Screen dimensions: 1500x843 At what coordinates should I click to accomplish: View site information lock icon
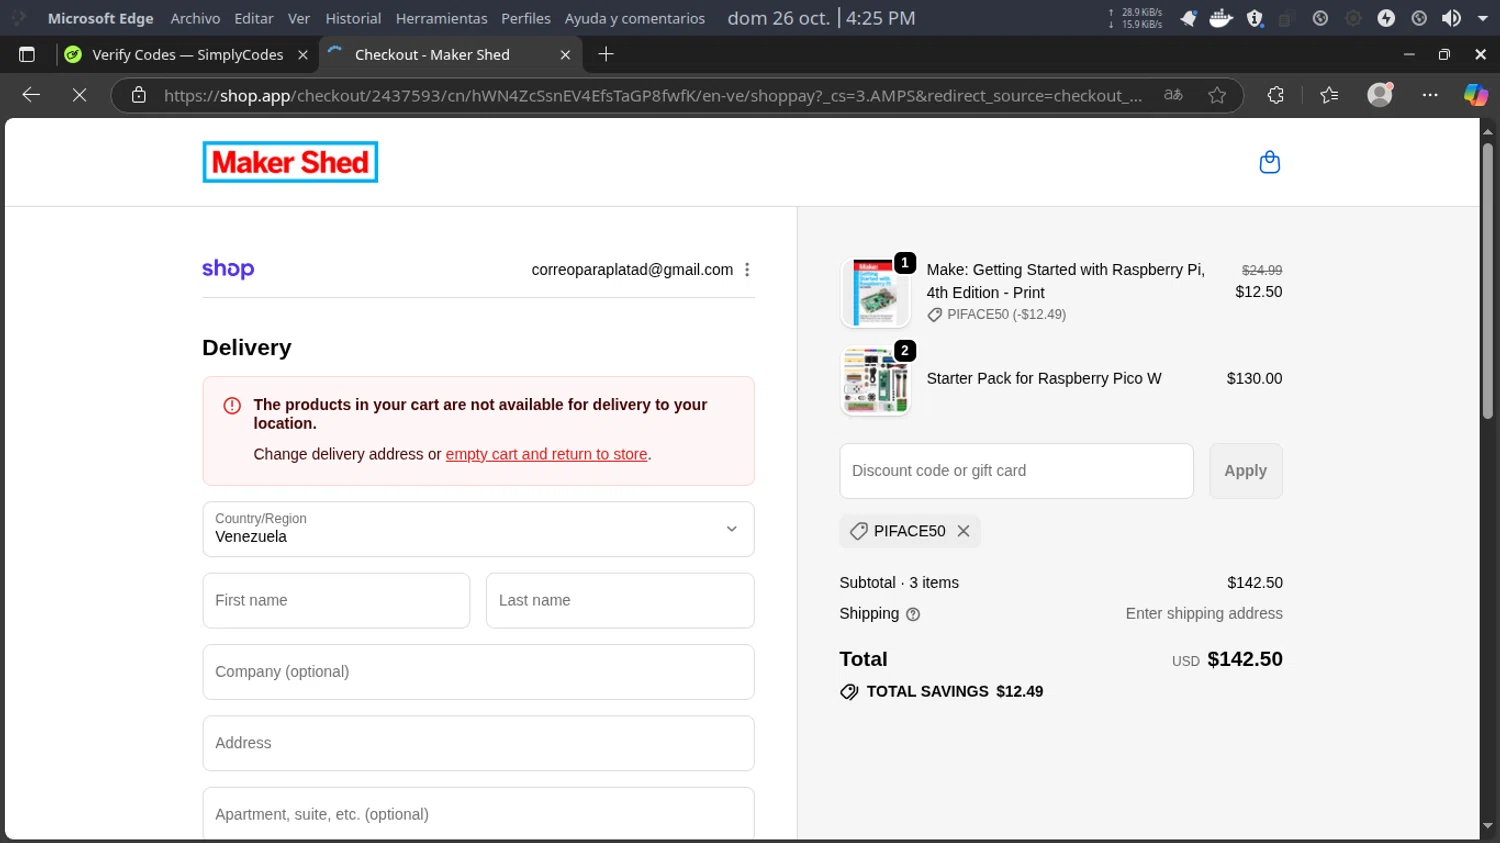pyautogui.click(x=139, y=95)
